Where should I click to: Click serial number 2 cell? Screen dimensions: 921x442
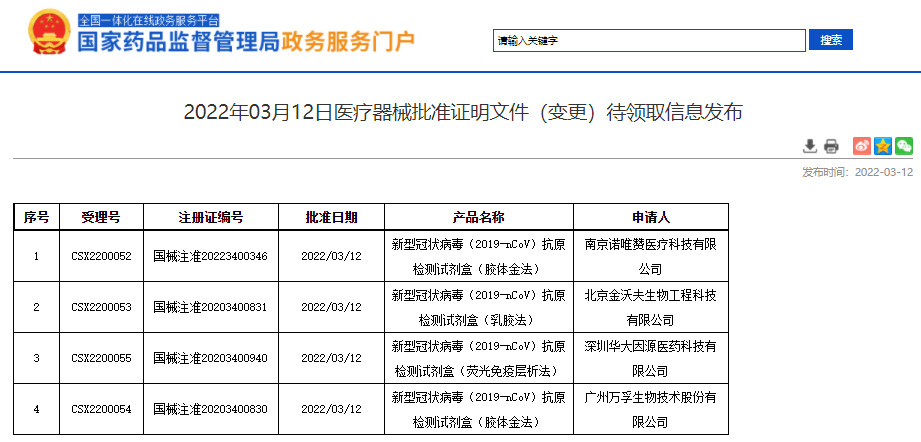pyautogui.click(x=36, y=307)
